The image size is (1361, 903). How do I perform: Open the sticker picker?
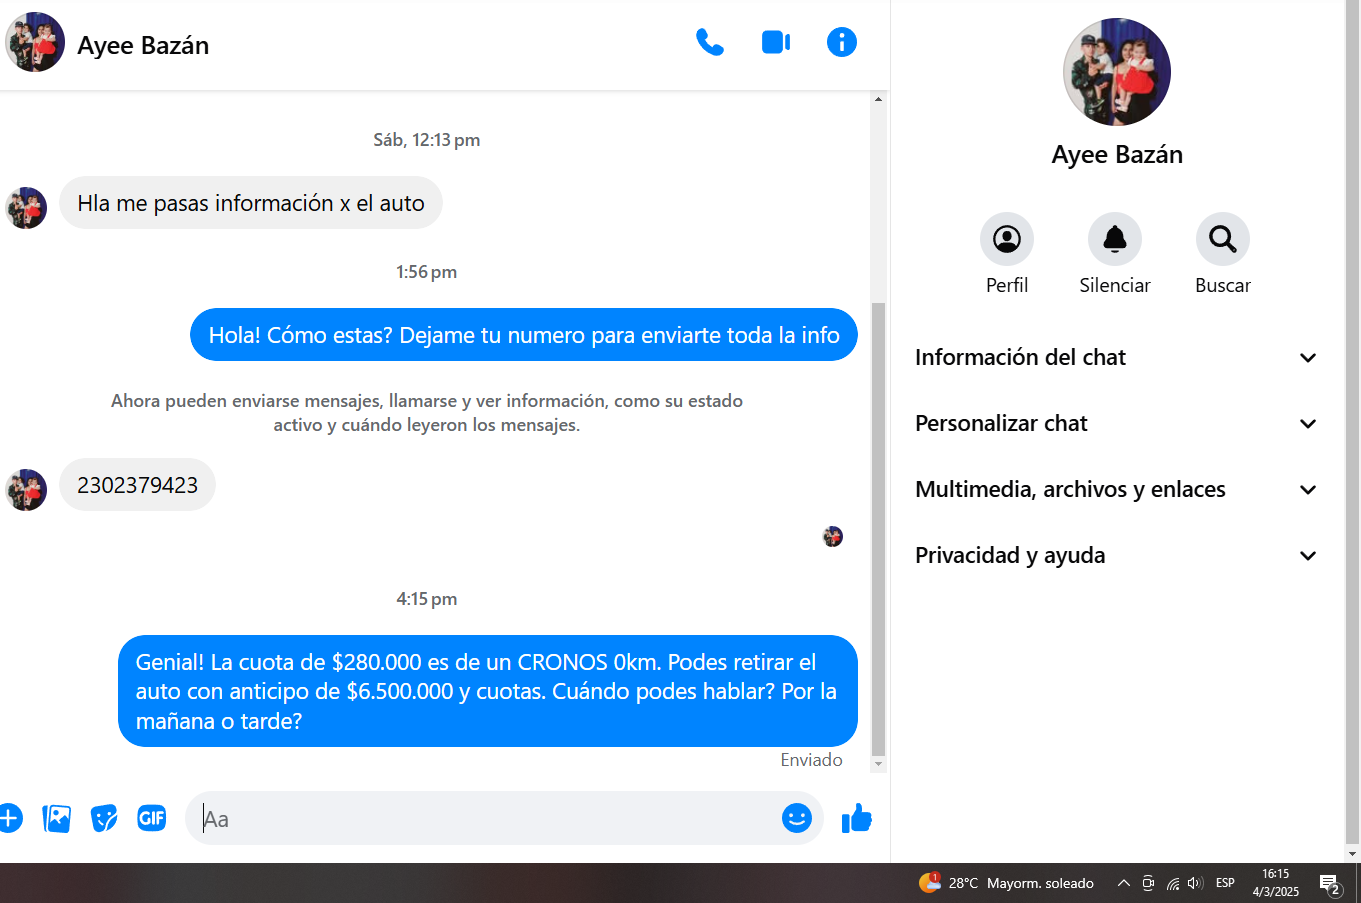104,818
